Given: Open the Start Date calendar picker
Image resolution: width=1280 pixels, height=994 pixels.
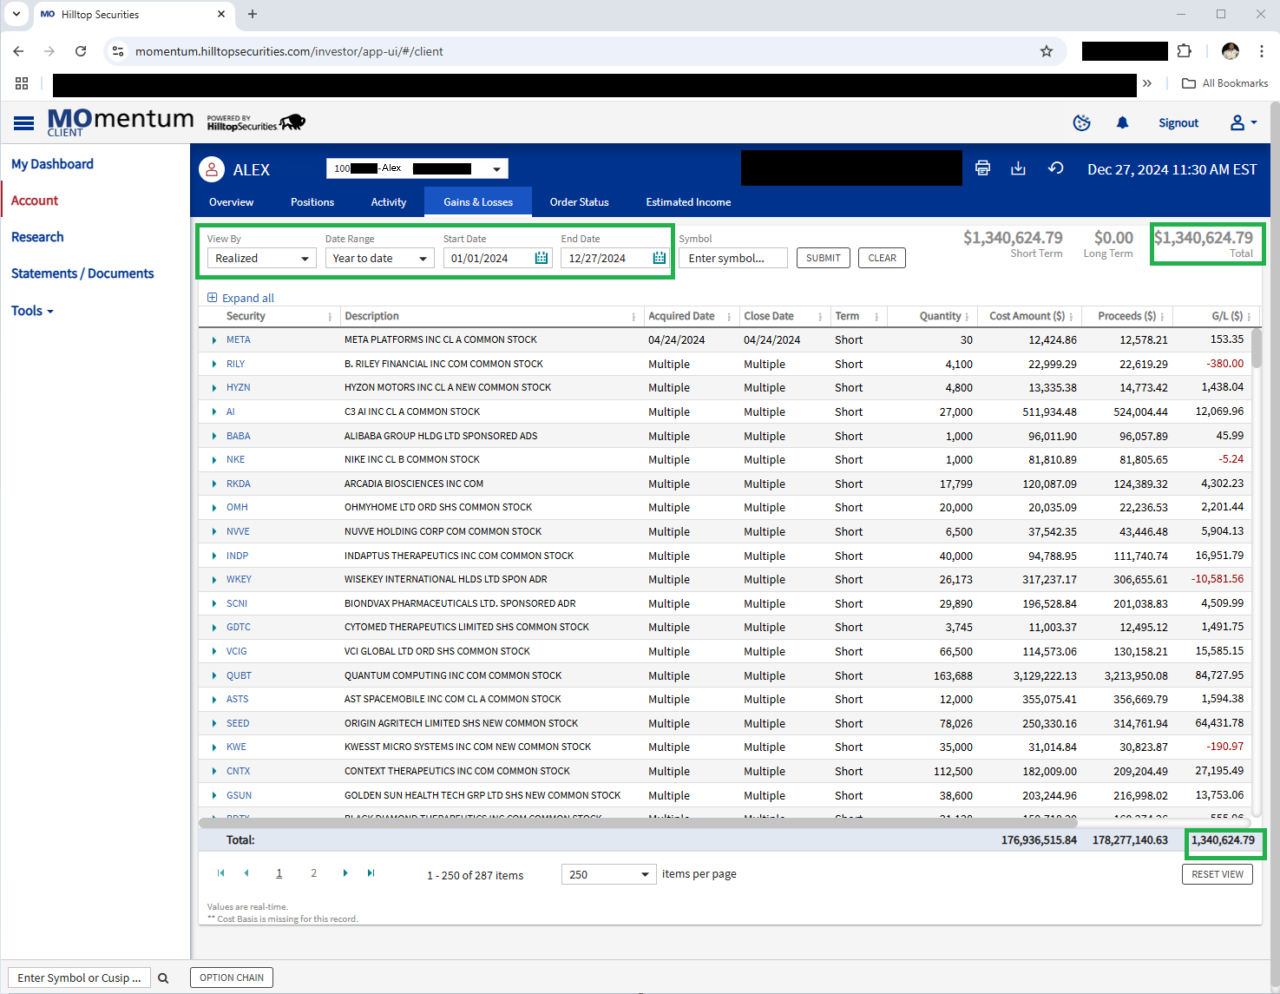Looking at the screenshot, I should click(x=541, y=258).
